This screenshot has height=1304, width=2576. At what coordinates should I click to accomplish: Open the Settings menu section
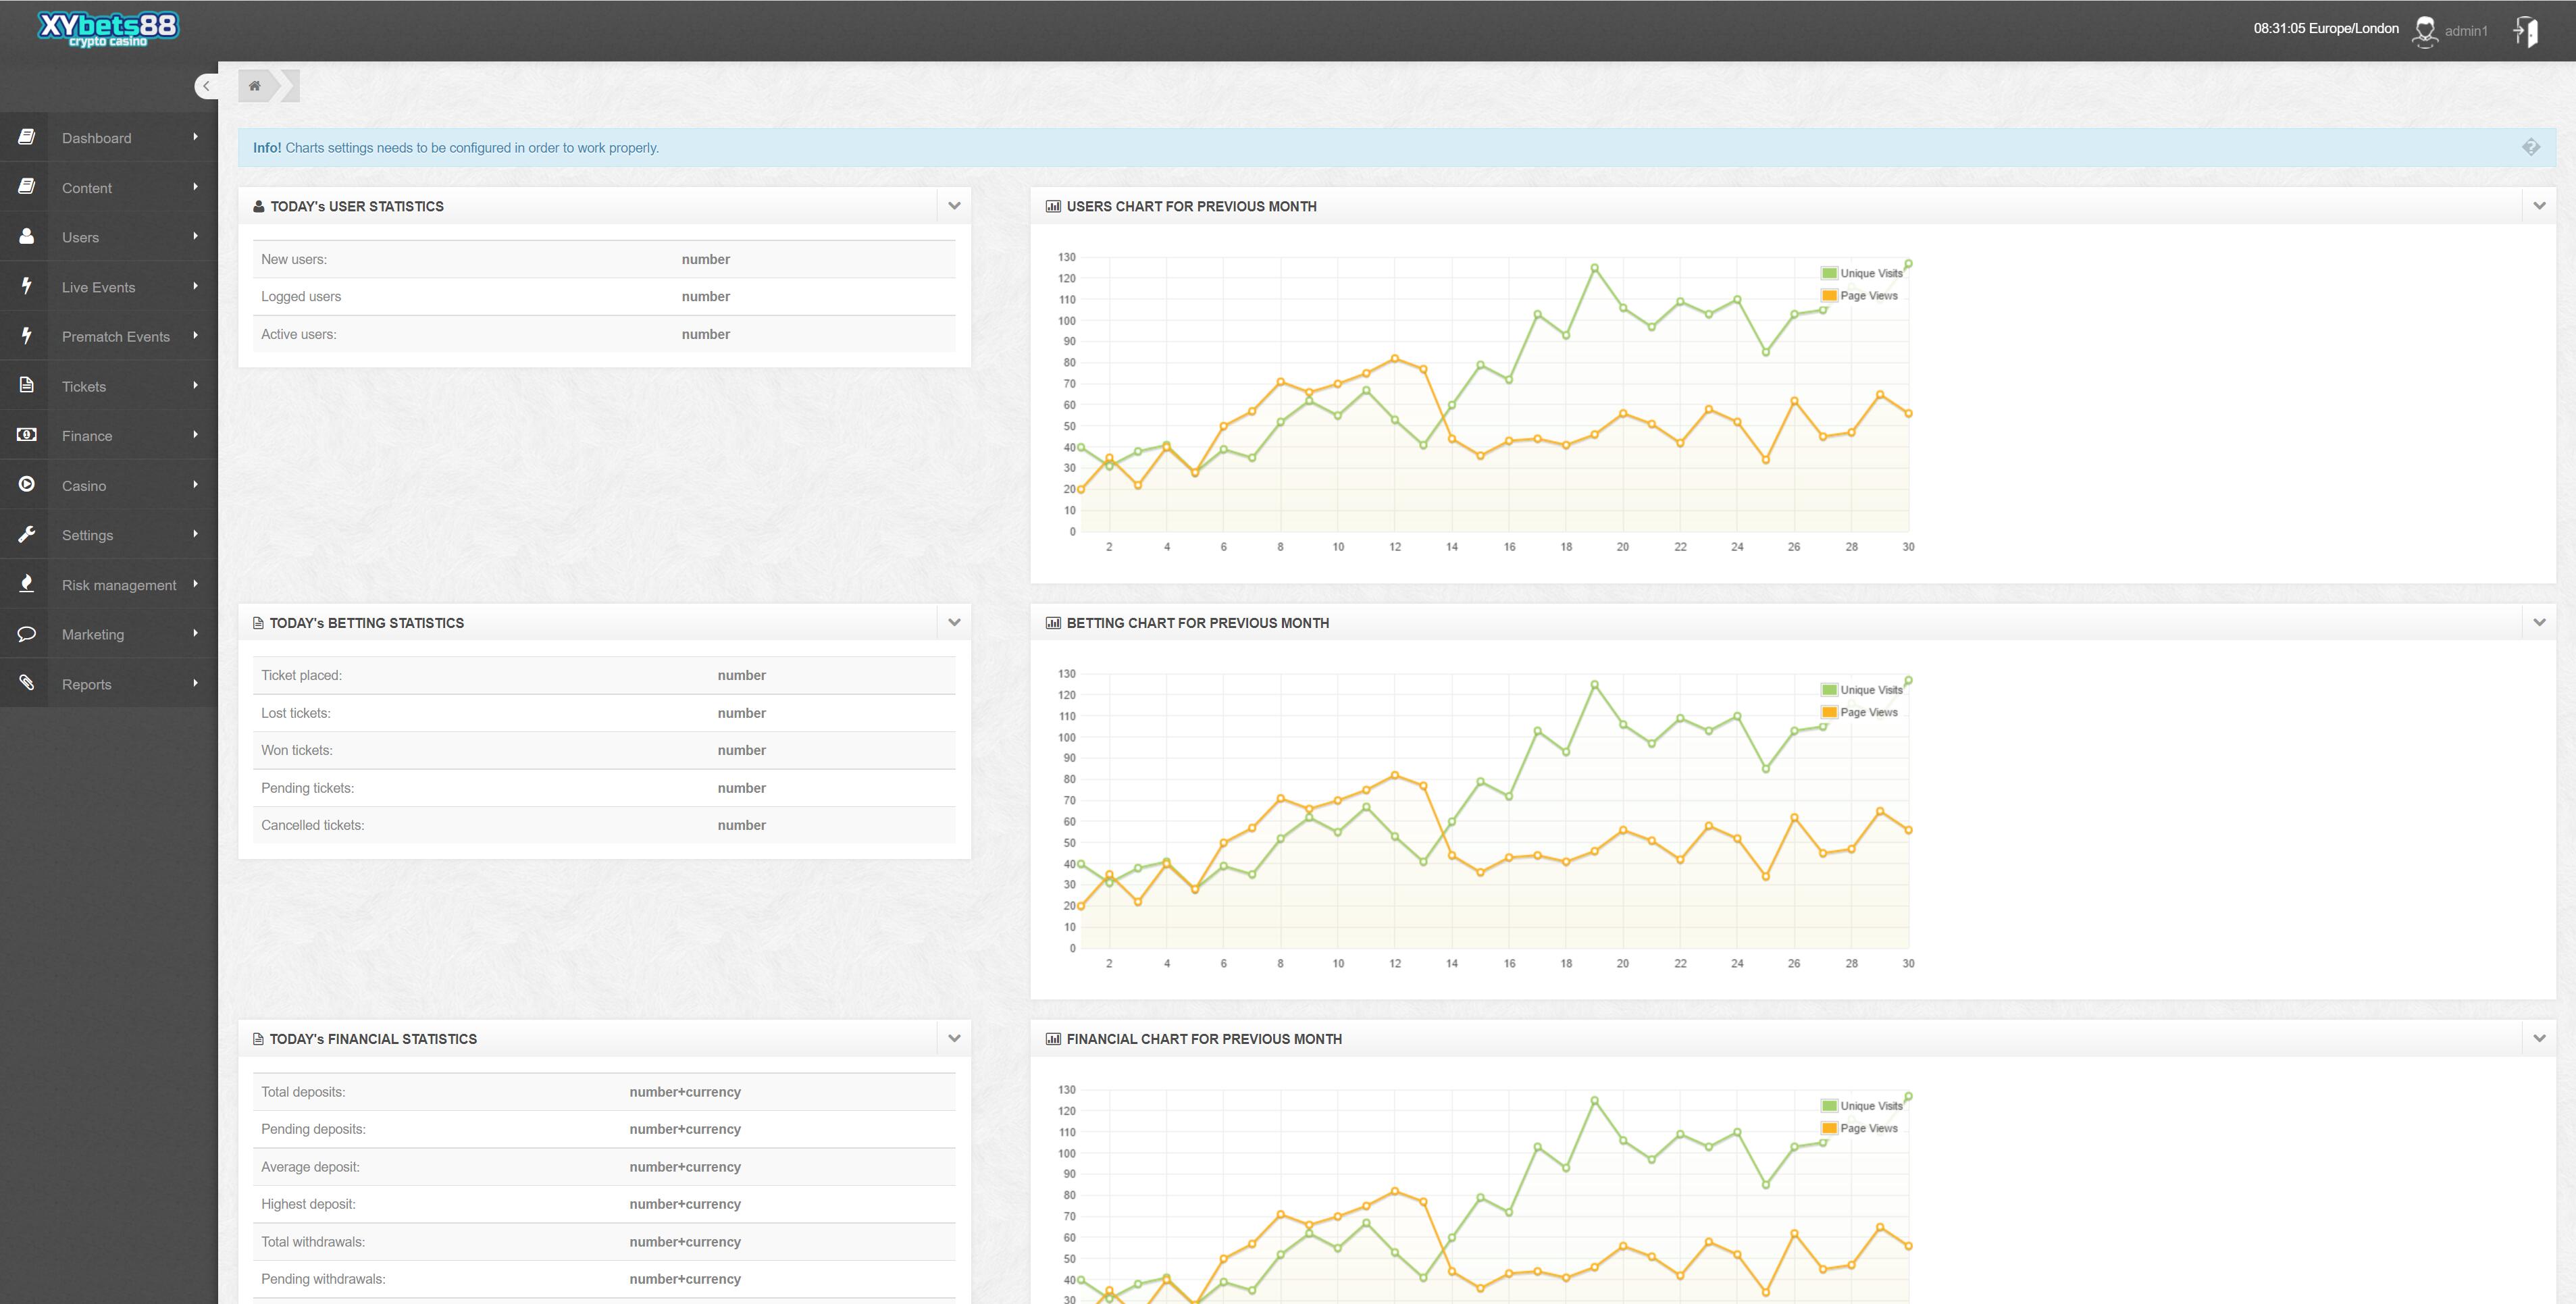[108, 534]
